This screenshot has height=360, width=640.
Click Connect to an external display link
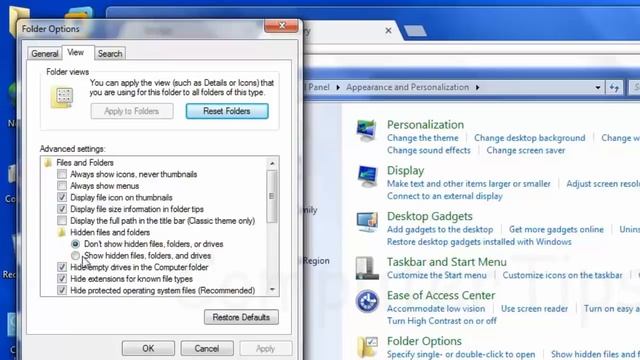click(444, 196)
